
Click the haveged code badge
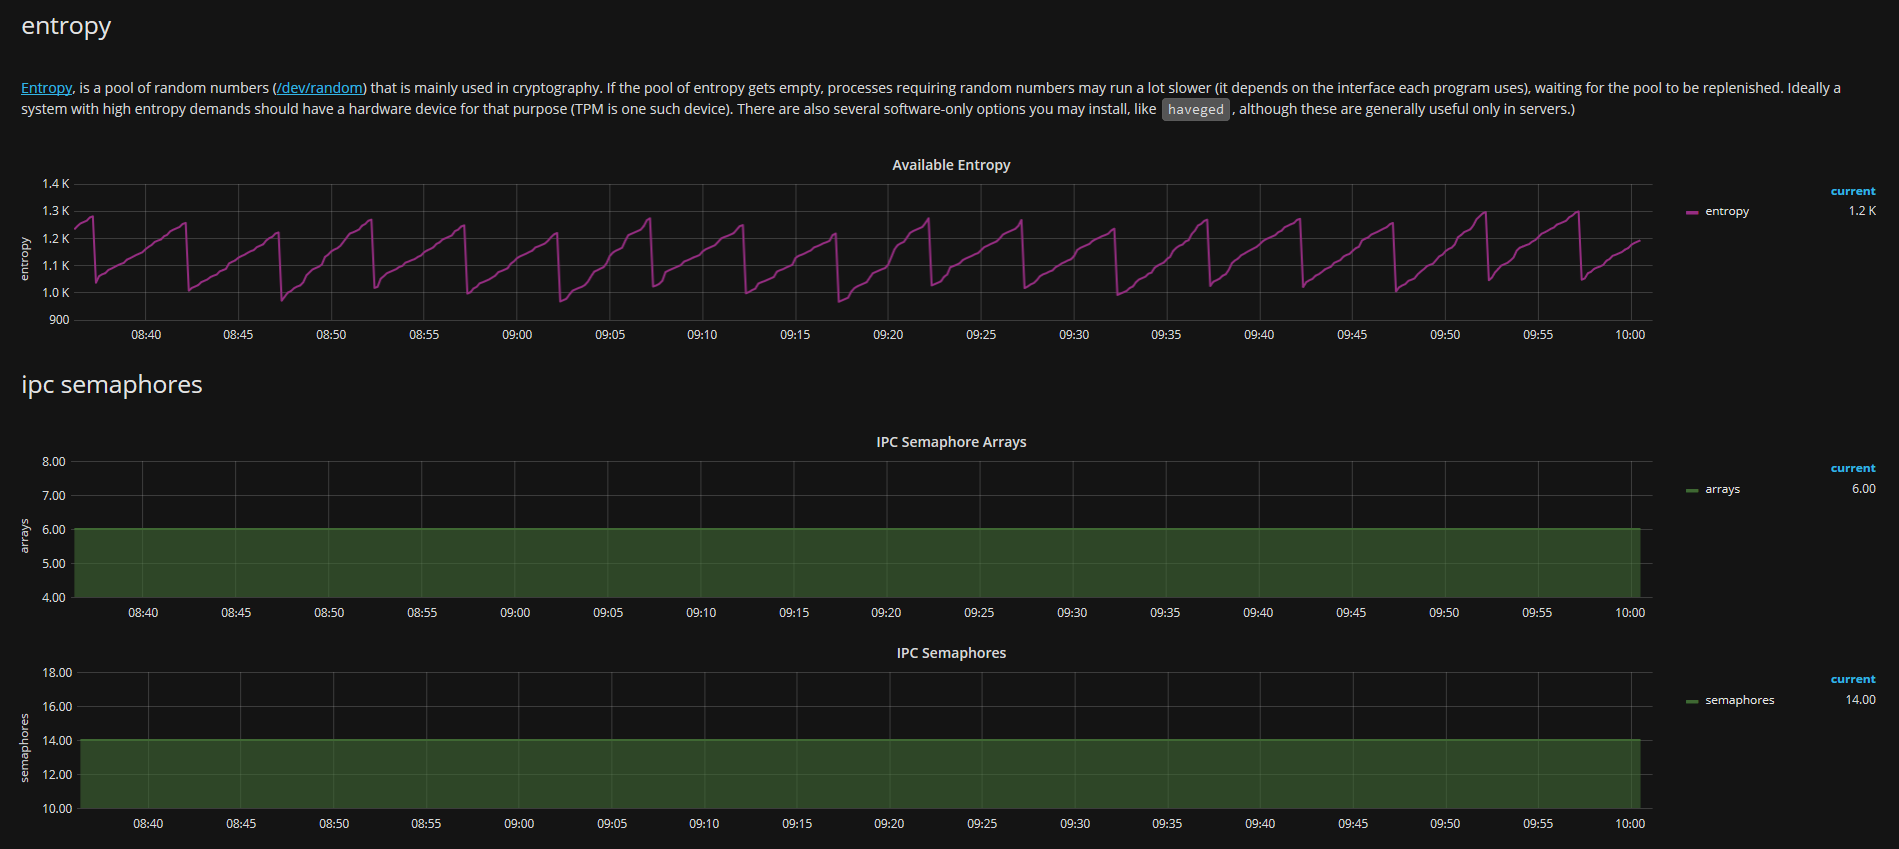pyautogui.click(x=1195, y=110)
